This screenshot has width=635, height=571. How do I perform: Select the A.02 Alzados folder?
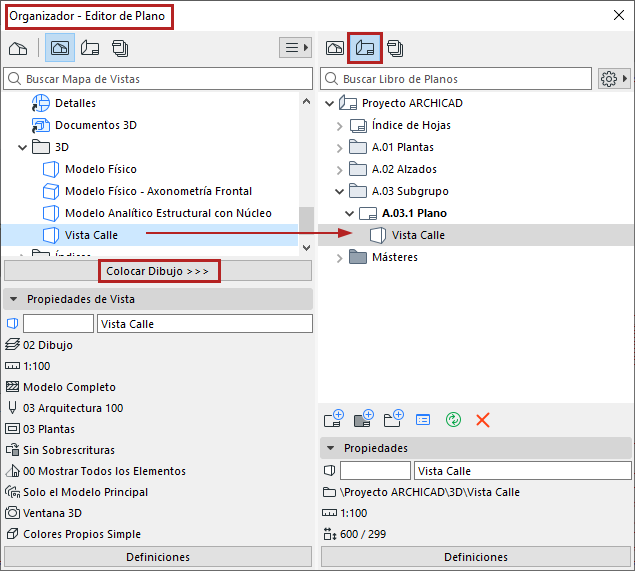click(x=404, y=169)
